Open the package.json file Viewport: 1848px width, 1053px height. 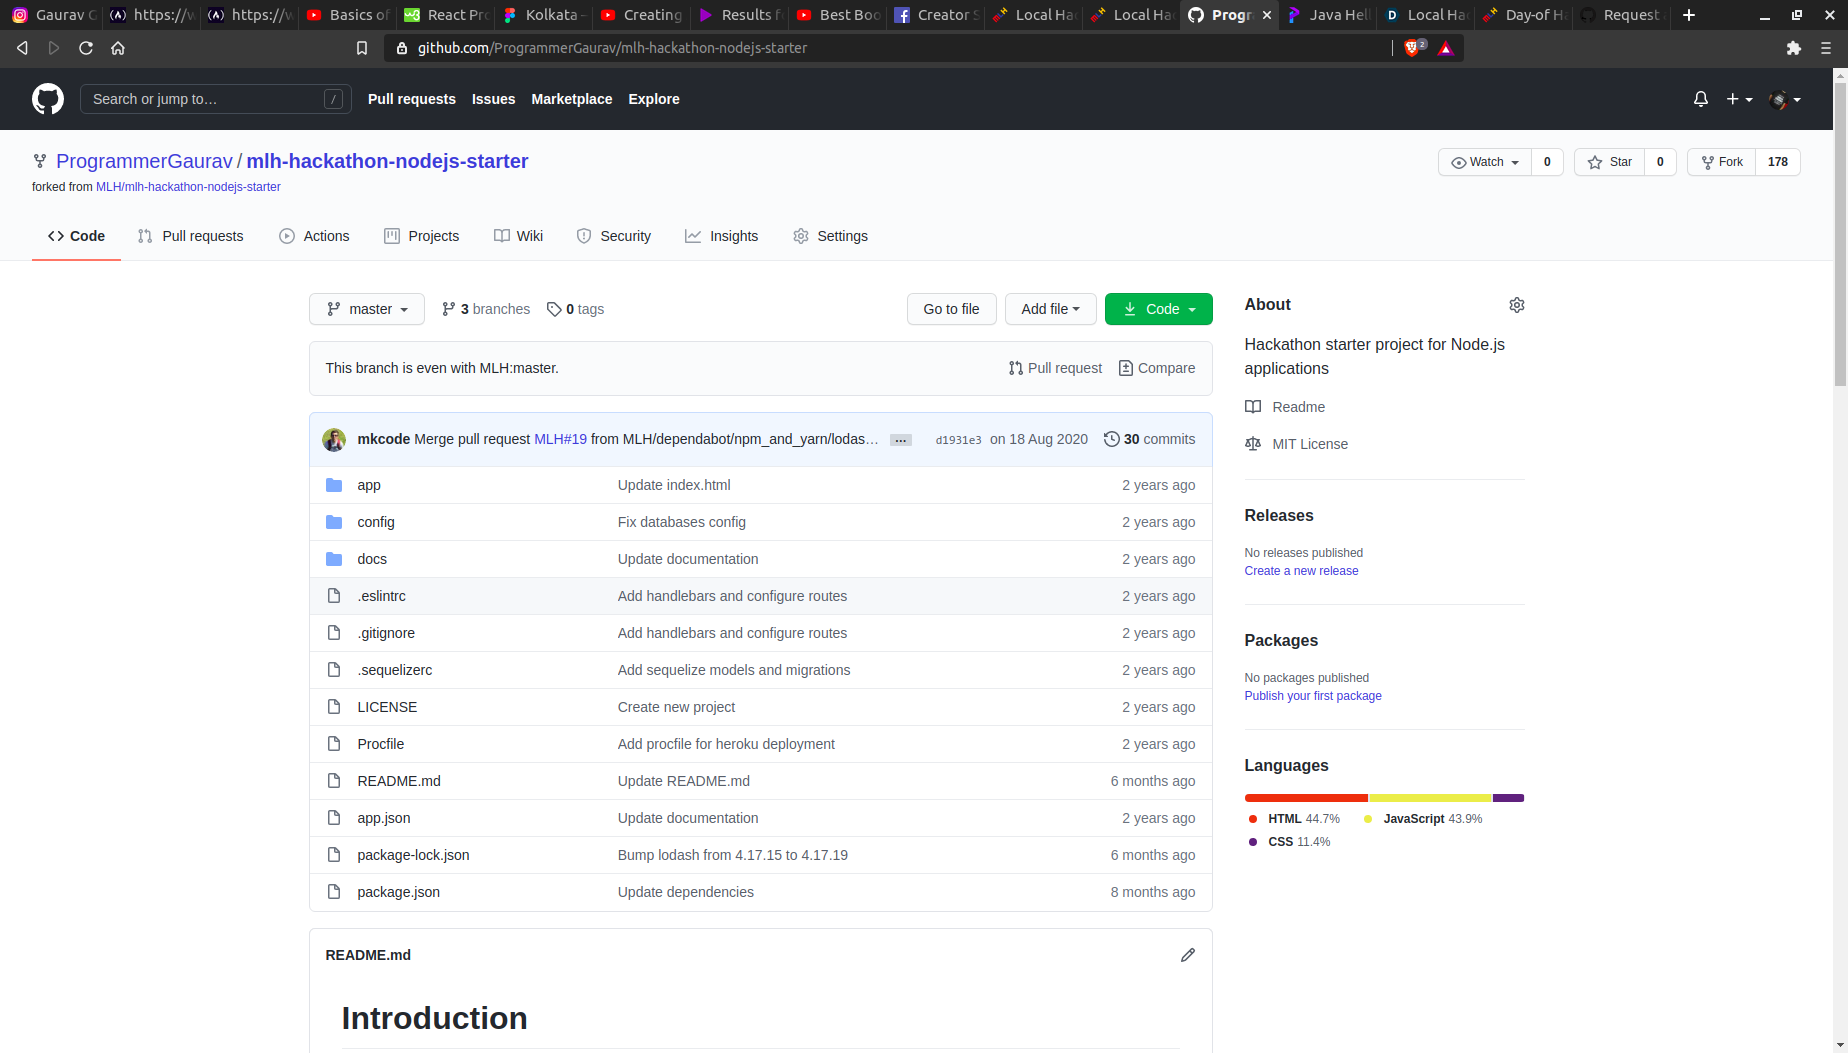pyautogui.click(x=398, y=892)
